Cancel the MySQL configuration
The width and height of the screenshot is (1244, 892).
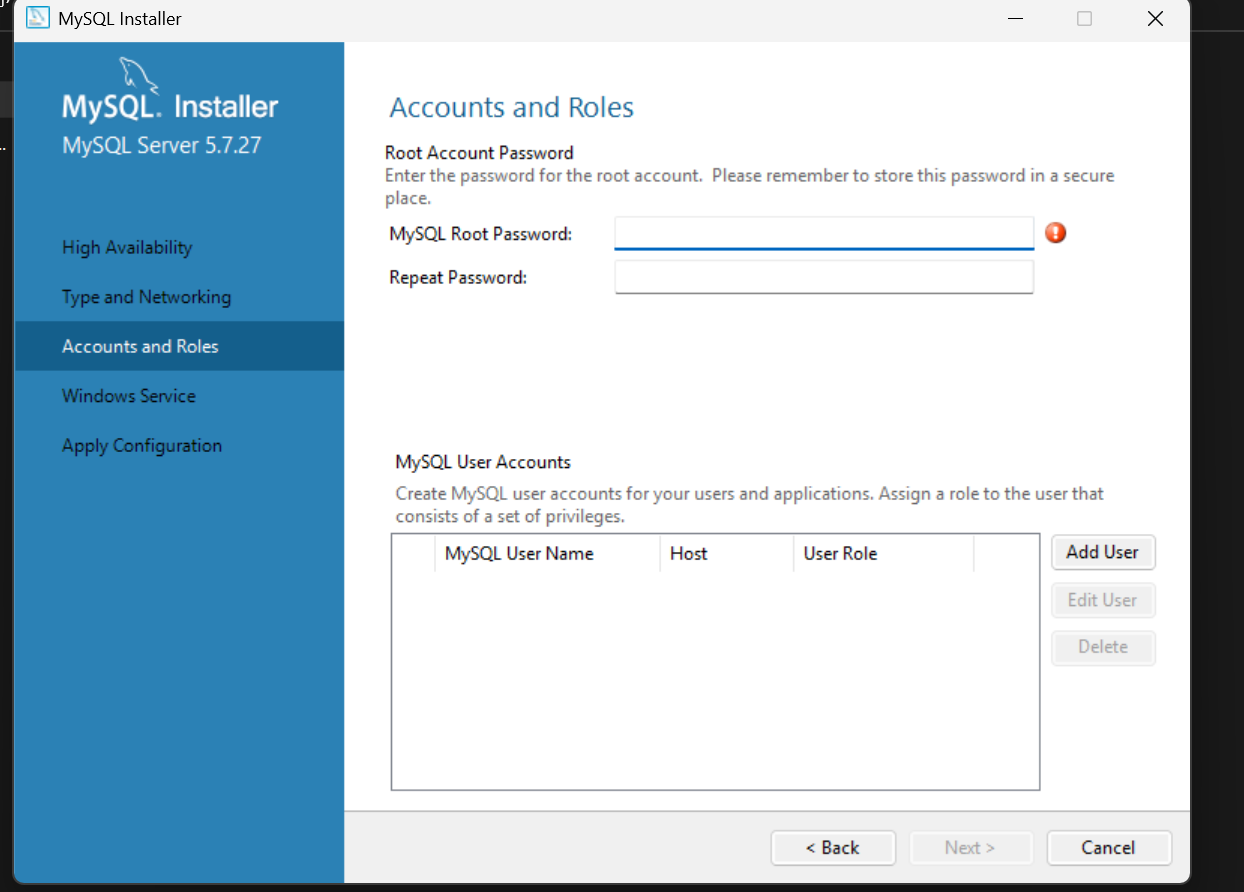(x=1108, y=848)
